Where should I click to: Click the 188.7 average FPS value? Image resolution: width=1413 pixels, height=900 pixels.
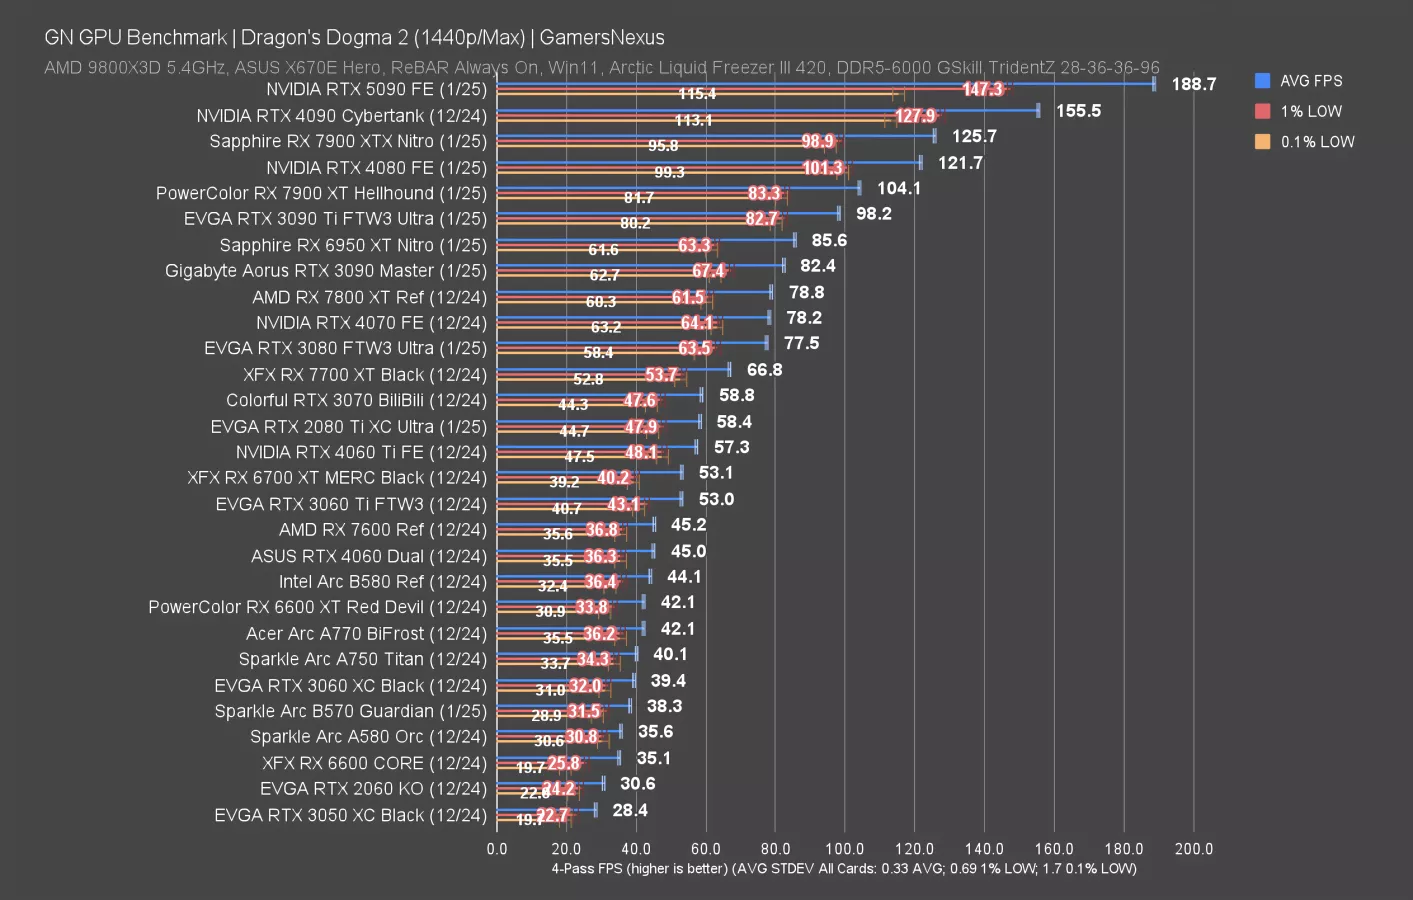pyautogui.click(x=1193, y=84)
